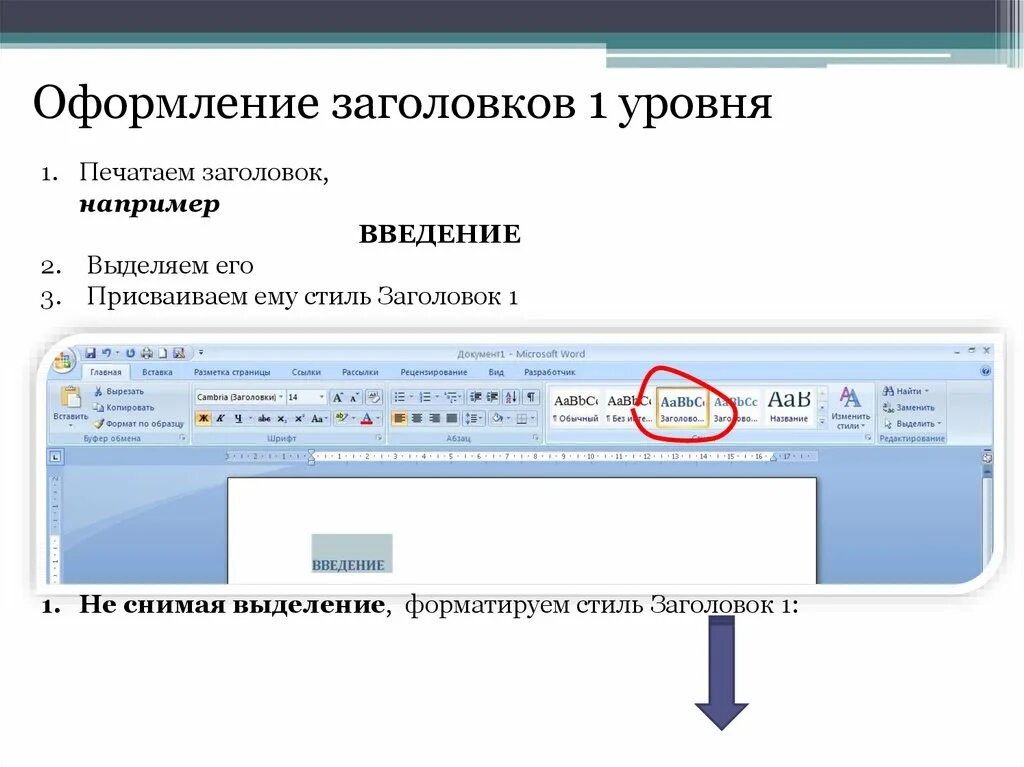Create new blank document icon

(x=162, y=353)
